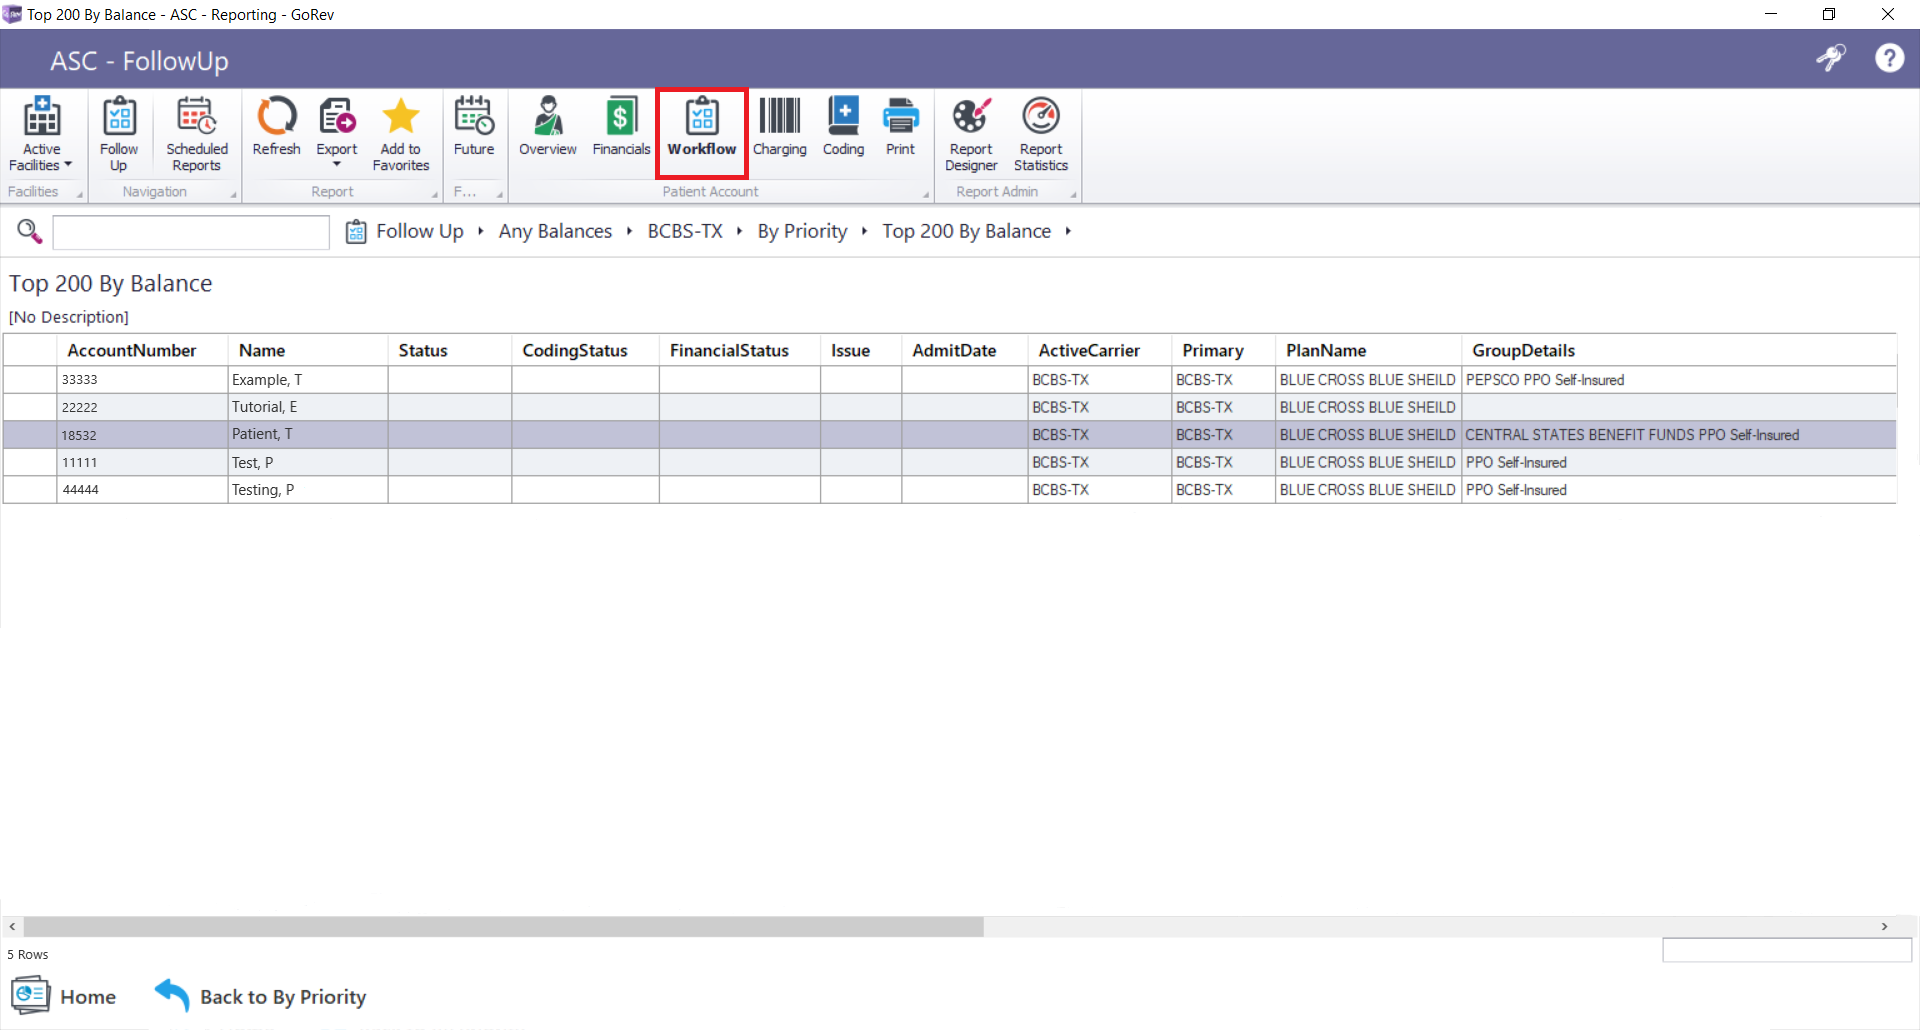
Task: Click the wrench tools icon in header
Action: coord(1831,58)
